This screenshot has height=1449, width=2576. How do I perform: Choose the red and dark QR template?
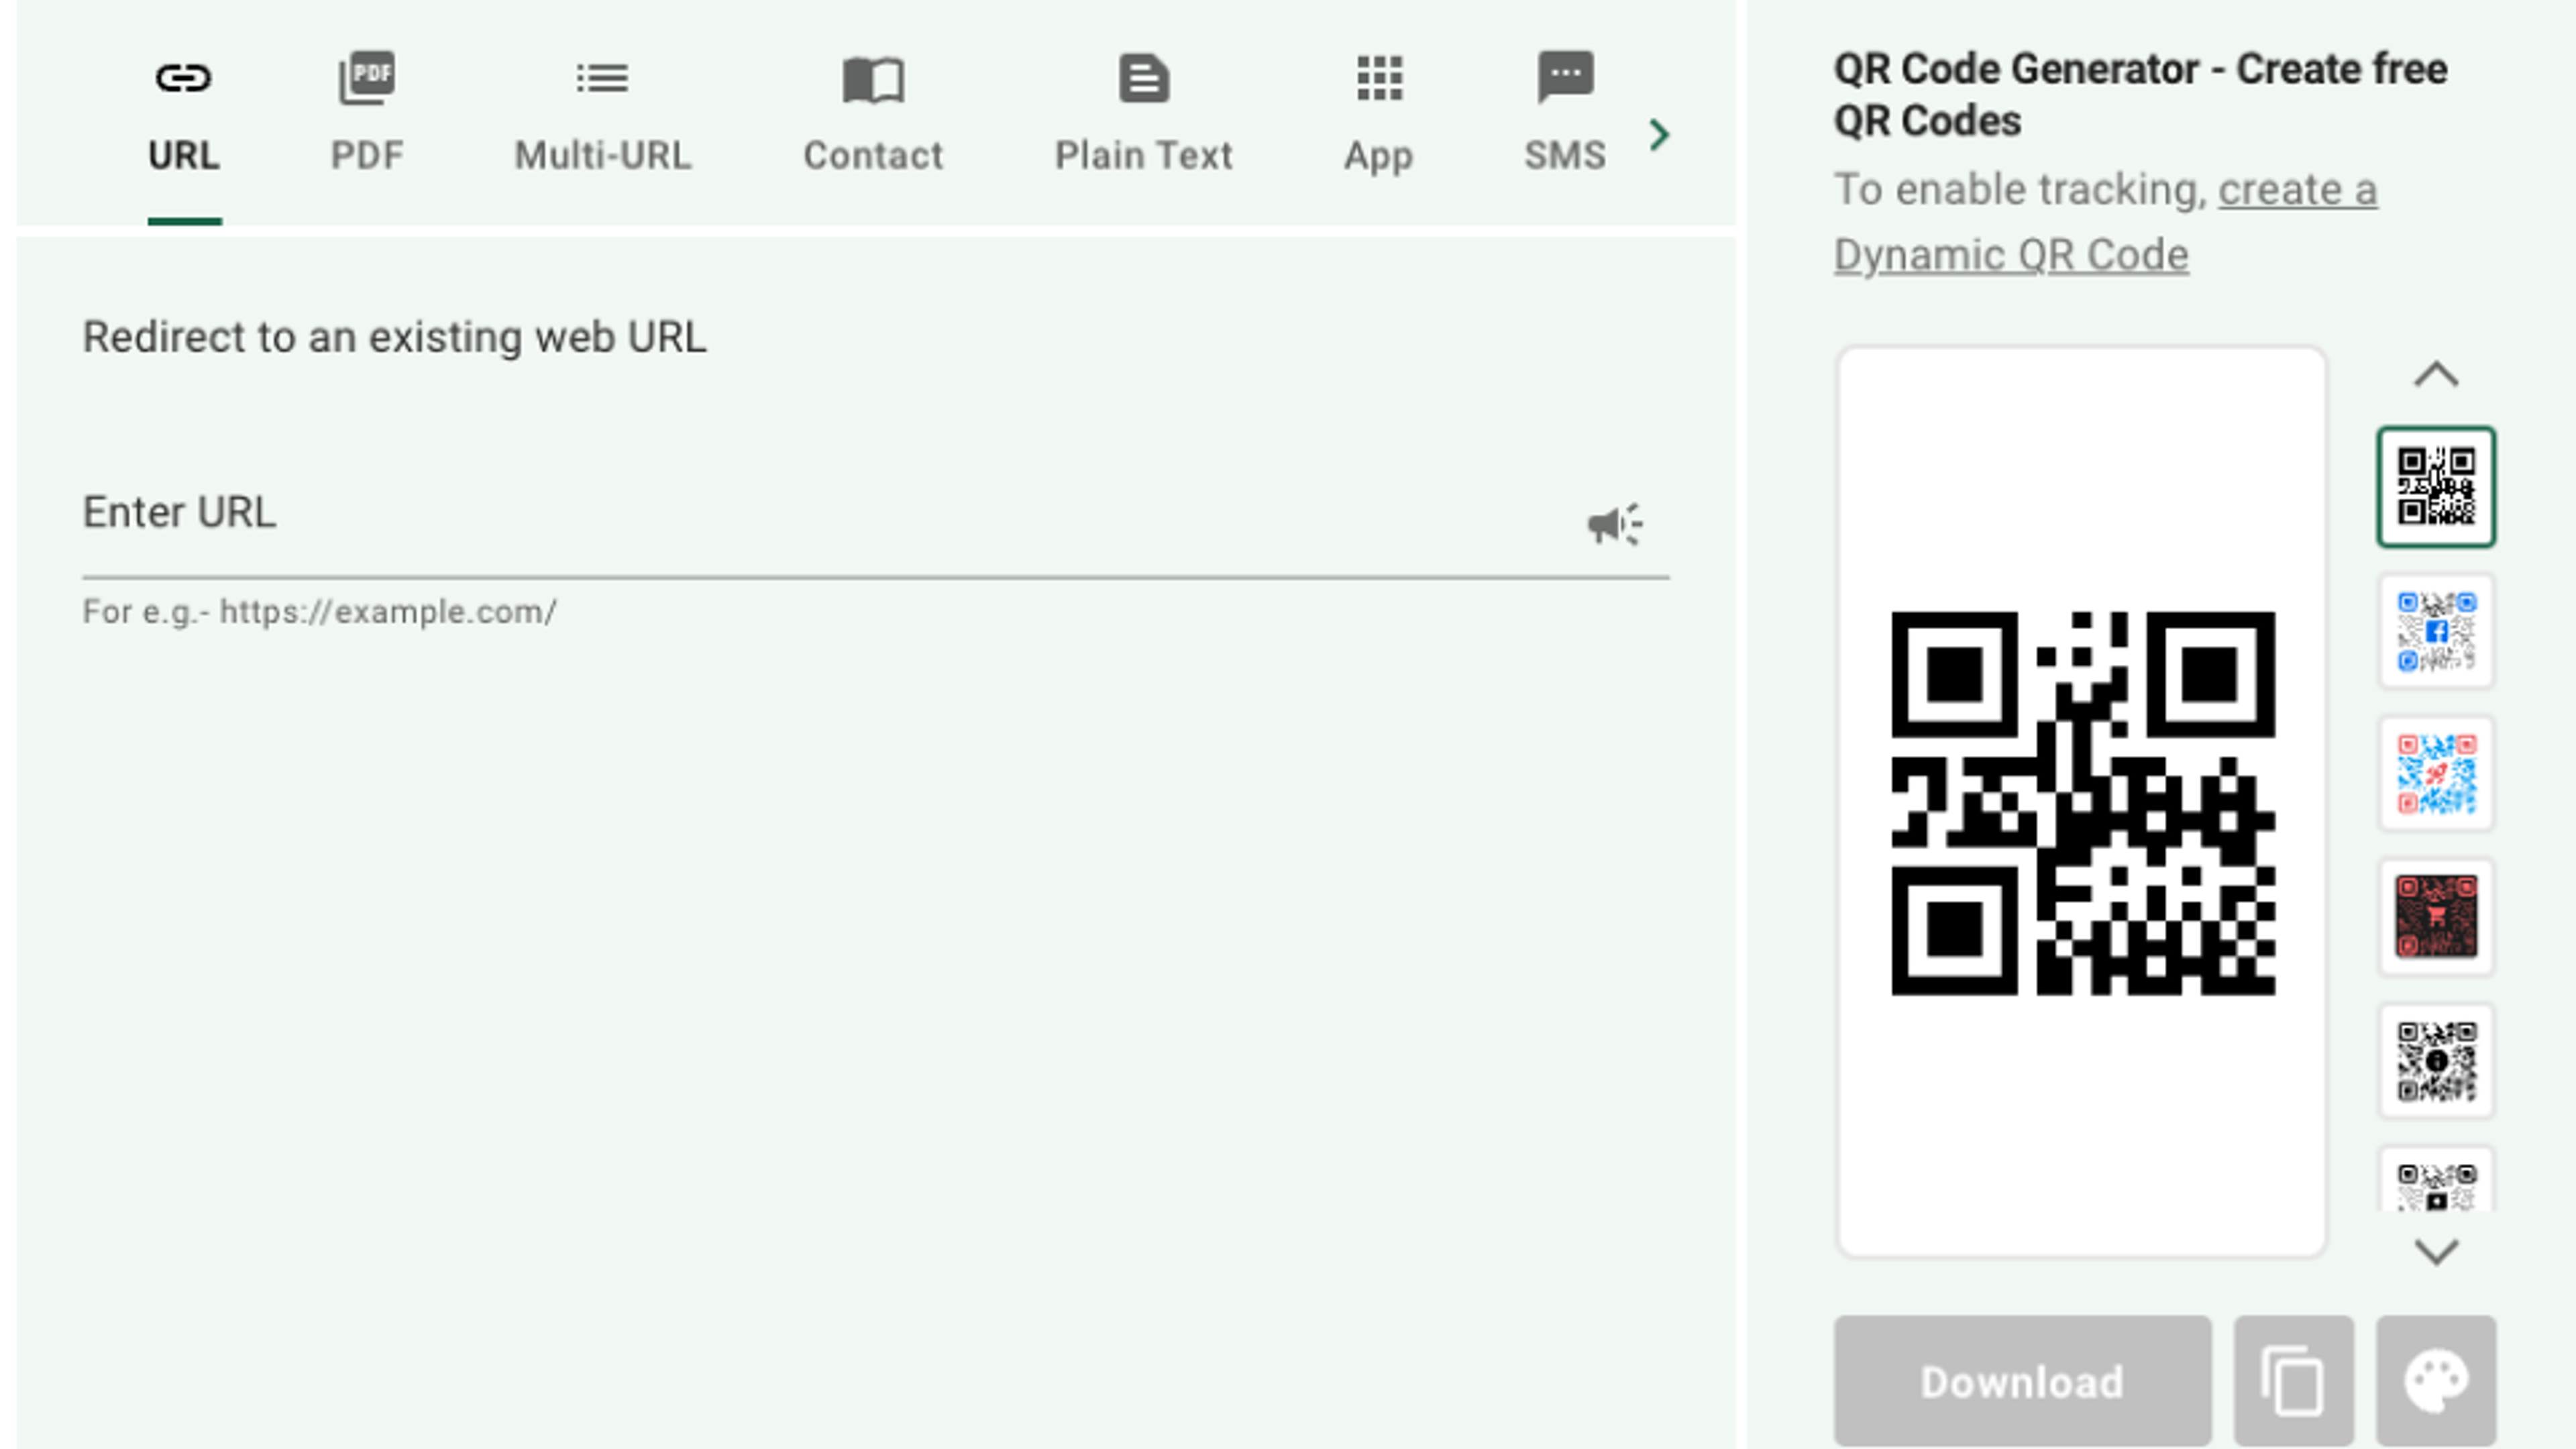pos(2435,917)
